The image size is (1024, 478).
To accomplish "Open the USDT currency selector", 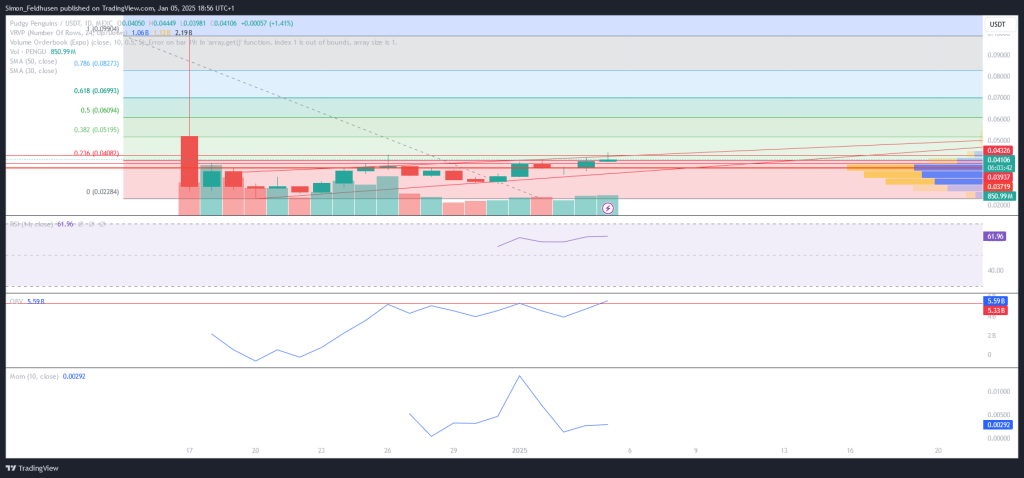I will (x=997, y=24).
